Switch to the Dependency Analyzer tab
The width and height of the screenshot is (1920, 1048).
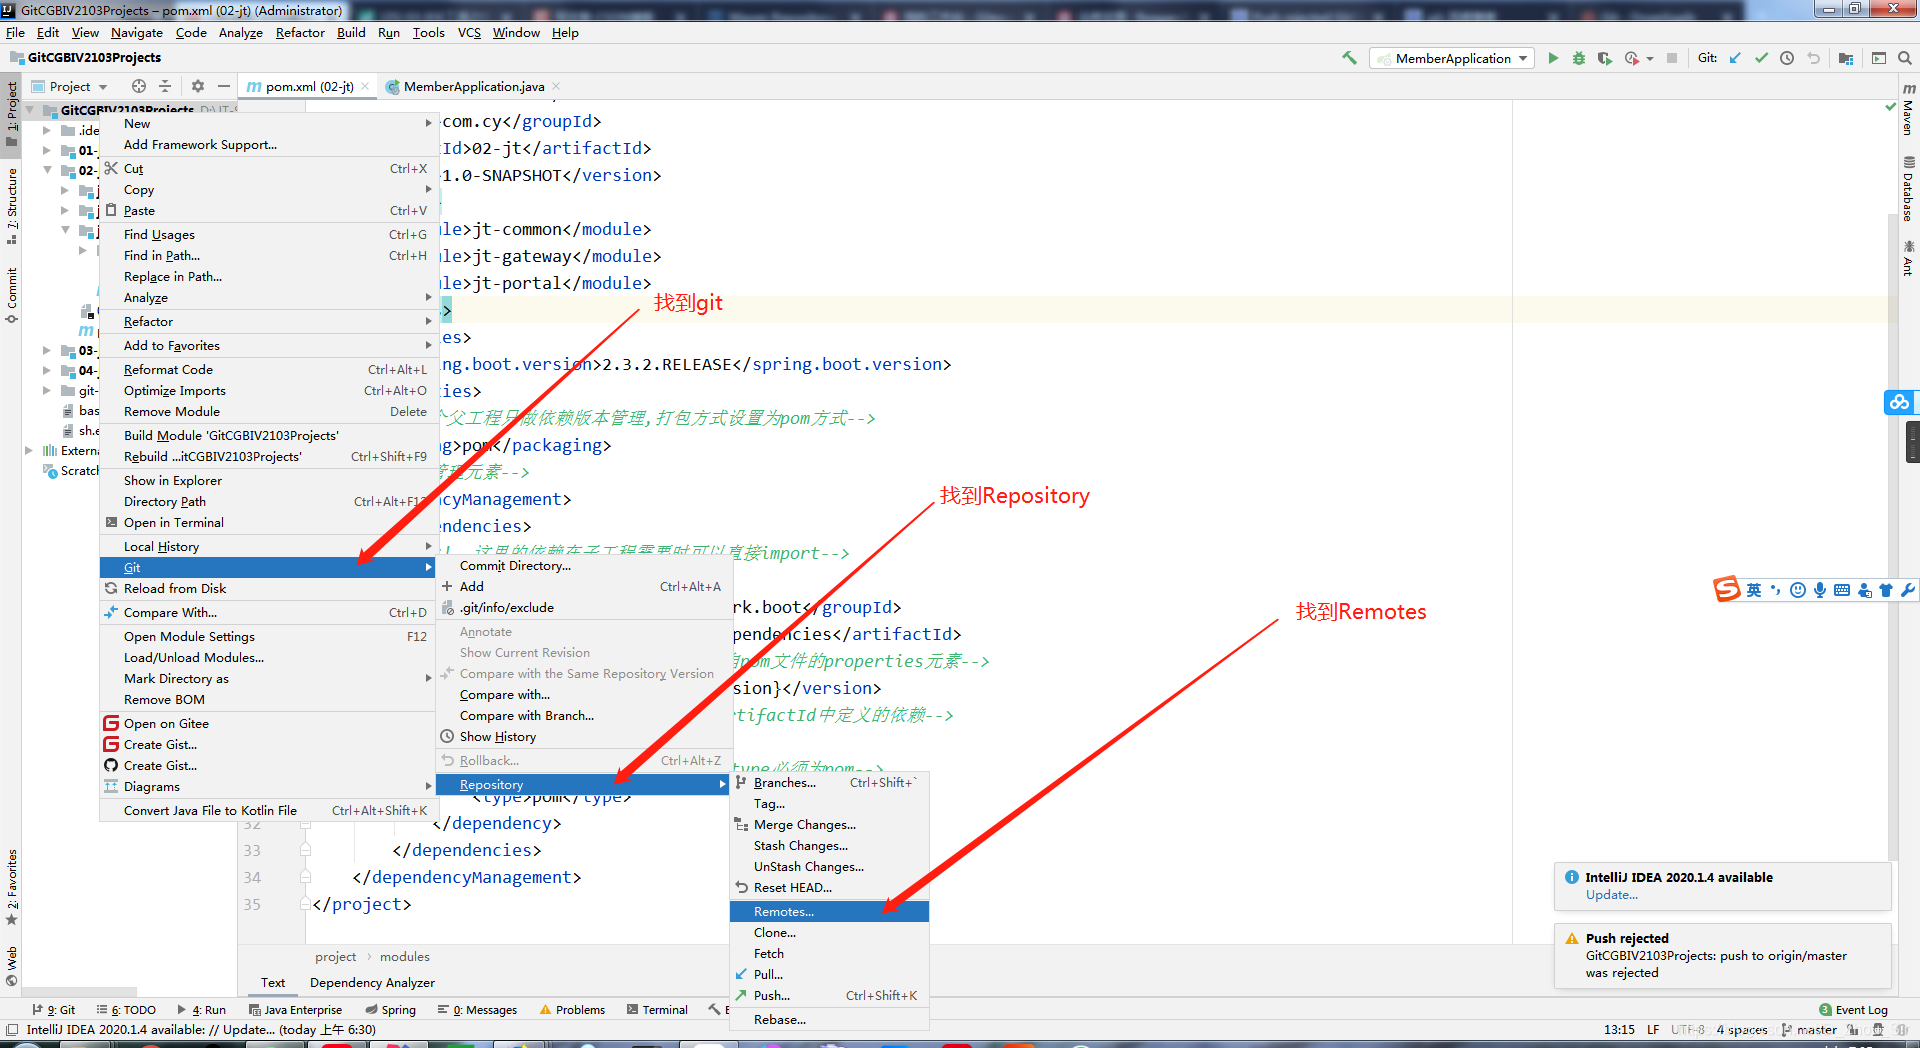pyautogui.click(x=372, y=983)
